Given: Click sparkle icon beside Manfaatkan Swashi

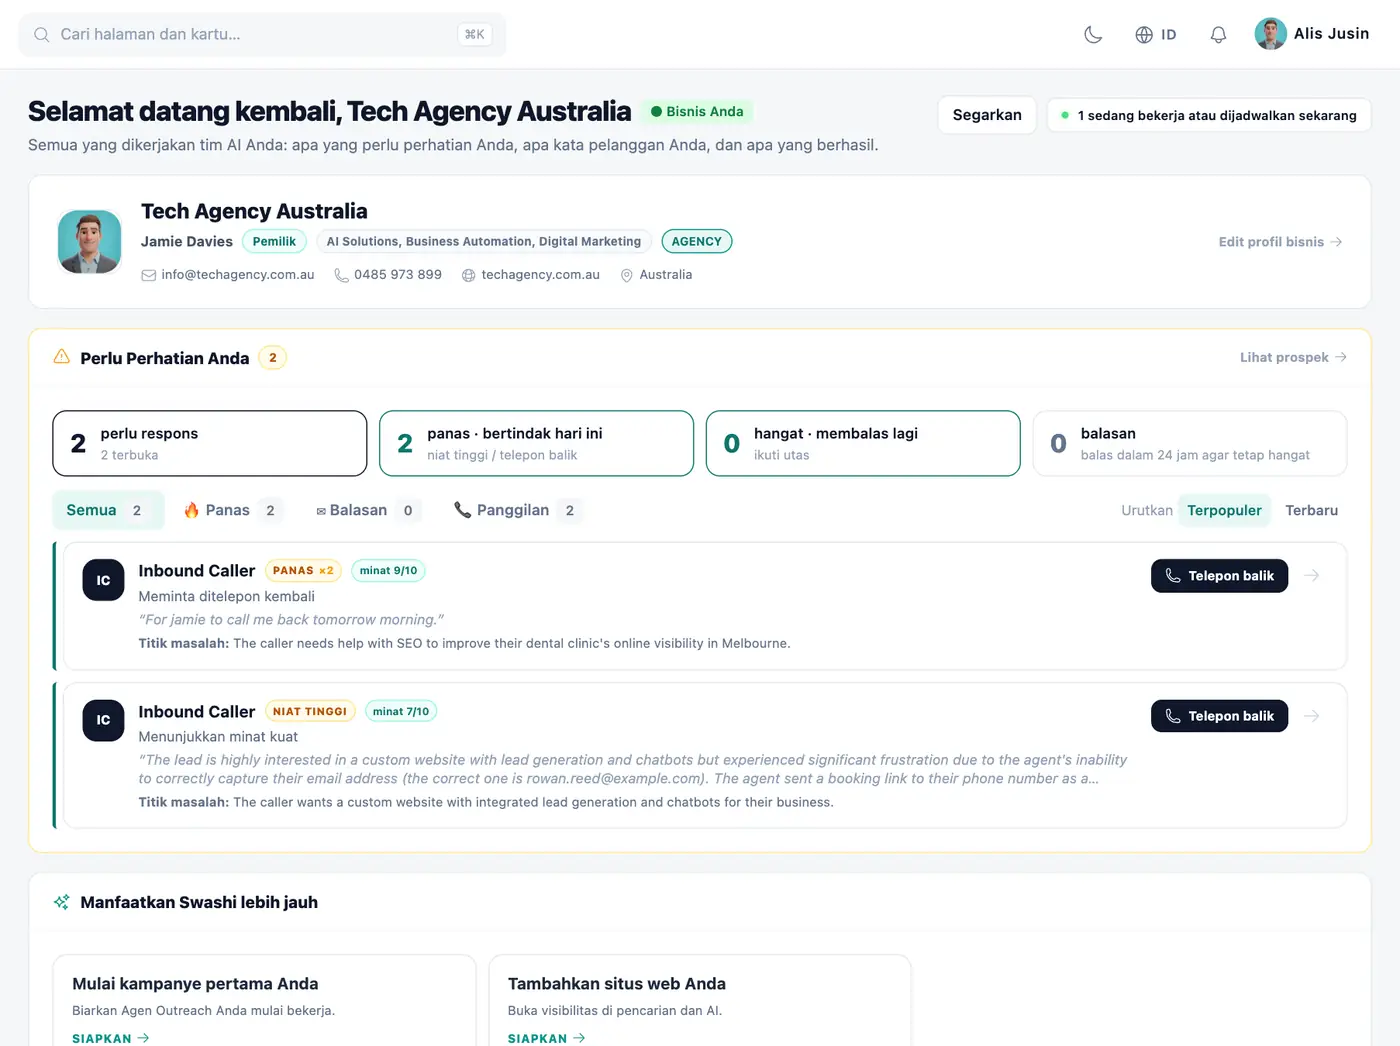Looking at the screenshot, I should [x=62, y=902].
